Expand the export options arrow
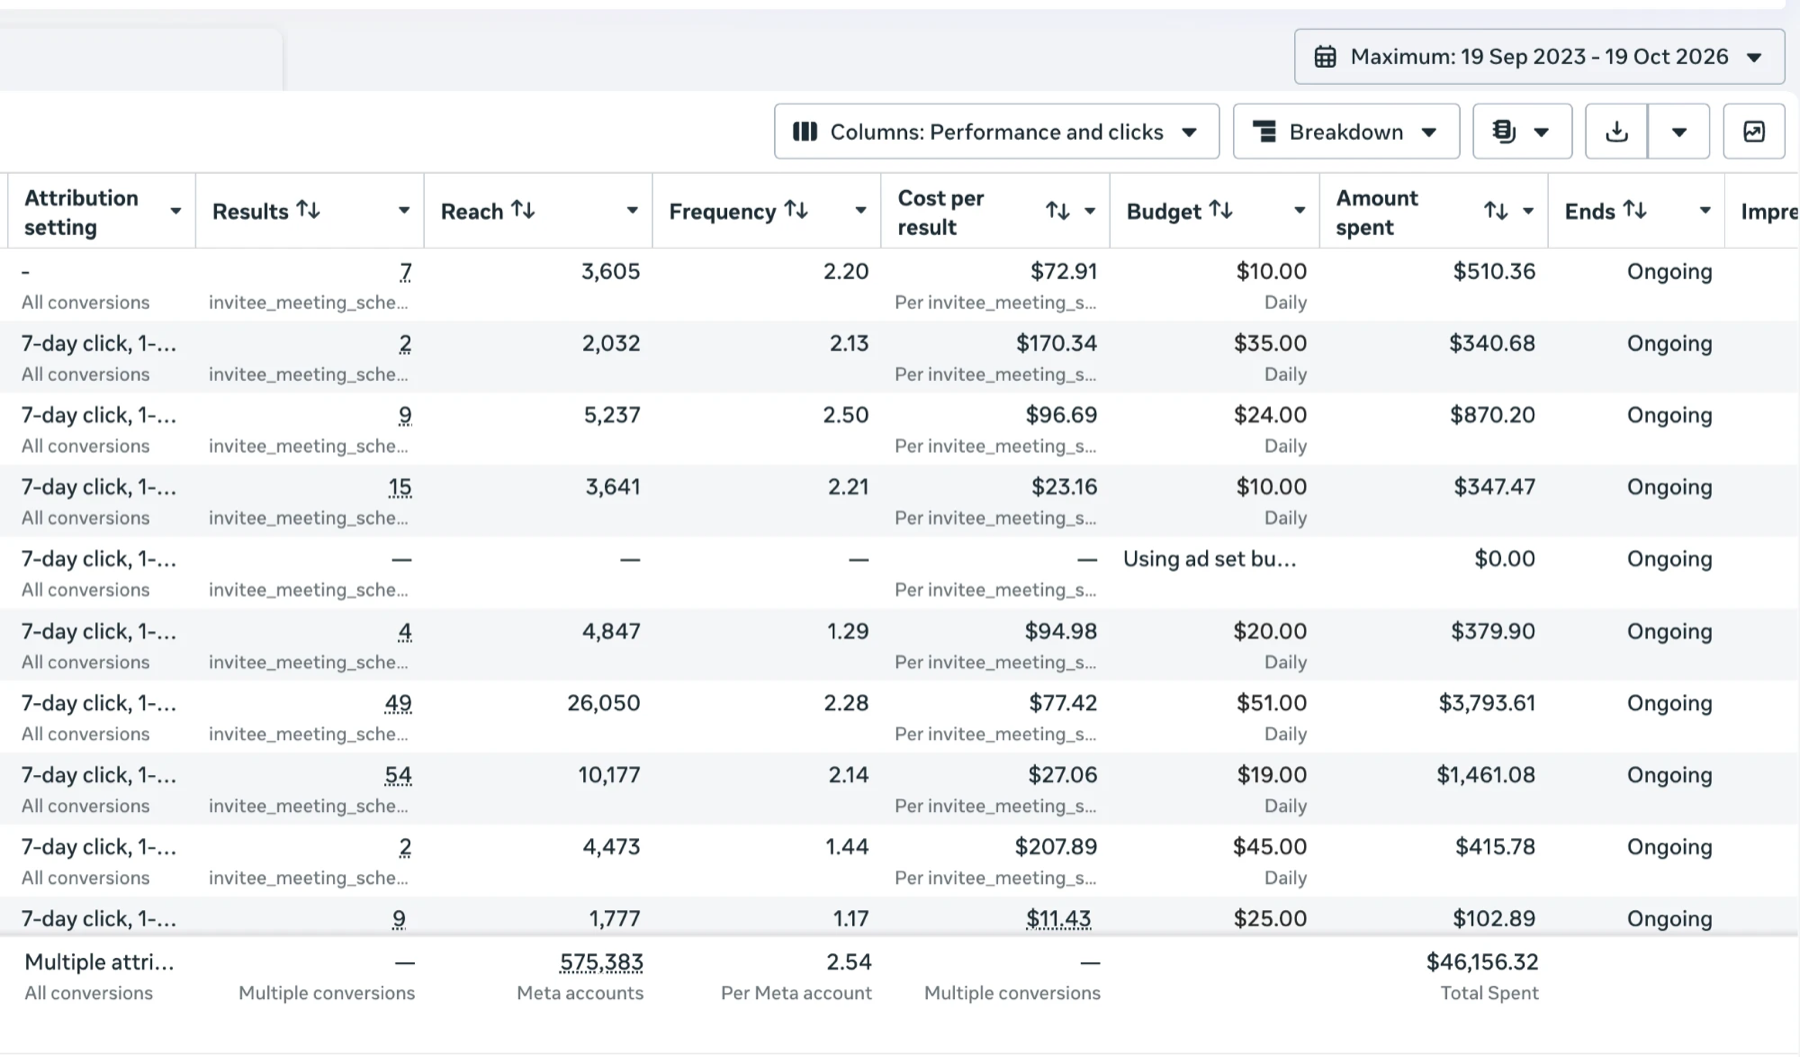 (1679, 132)
